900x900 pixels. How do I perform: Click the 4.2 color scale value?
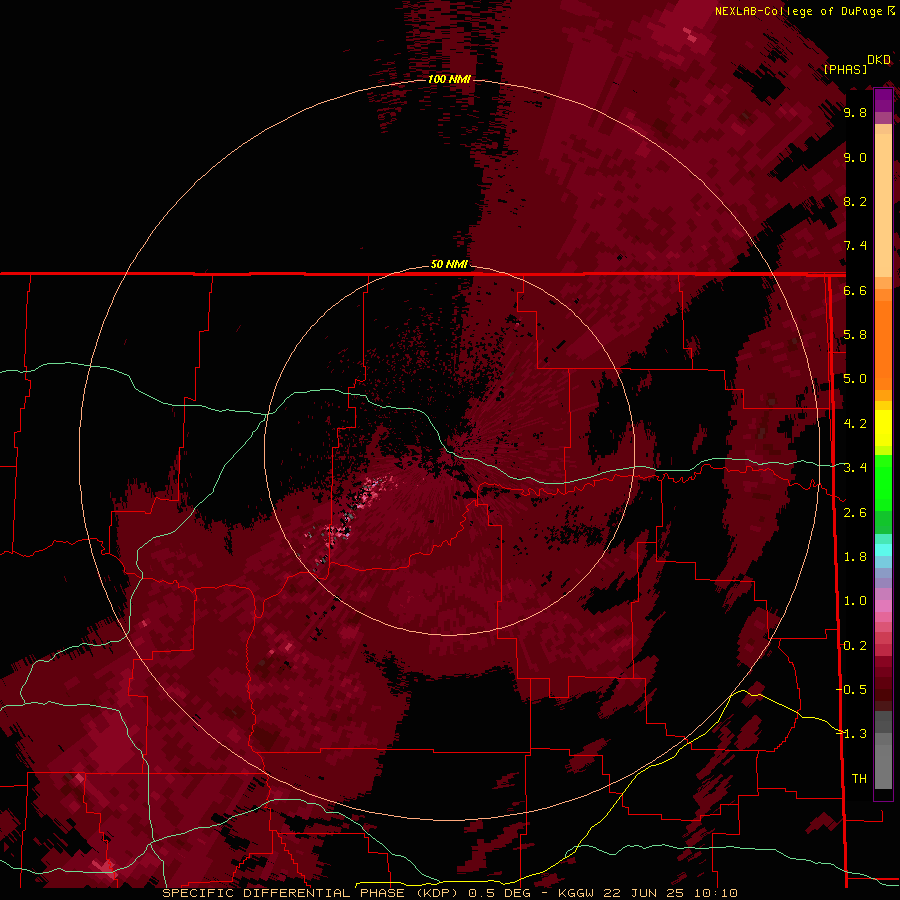(x=855, y=424)
